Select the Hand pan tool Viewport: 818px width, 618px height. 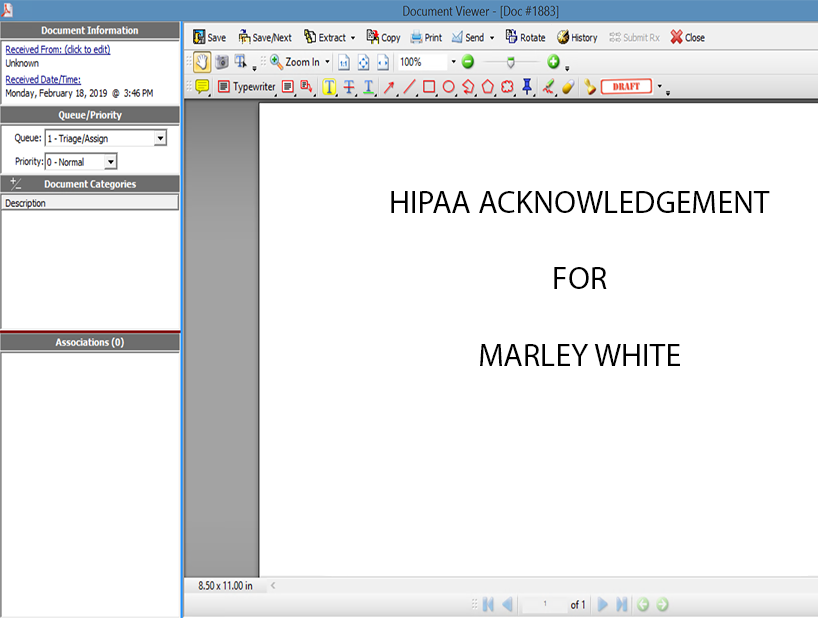201,62
